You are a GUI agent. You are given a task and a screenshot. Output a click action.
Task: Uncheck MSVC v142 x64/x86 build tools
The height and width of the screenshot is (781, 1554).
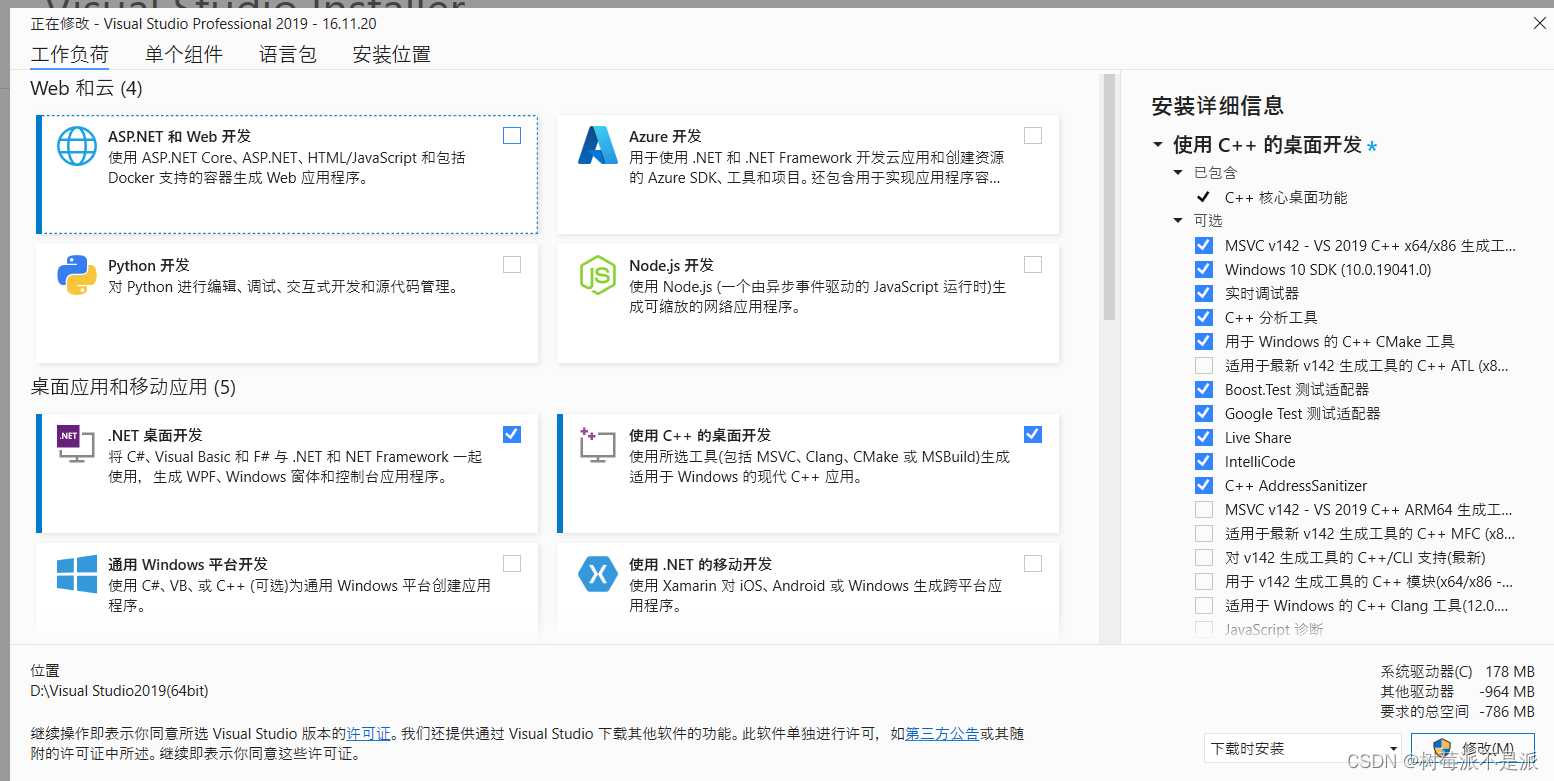coord(1204,245)
